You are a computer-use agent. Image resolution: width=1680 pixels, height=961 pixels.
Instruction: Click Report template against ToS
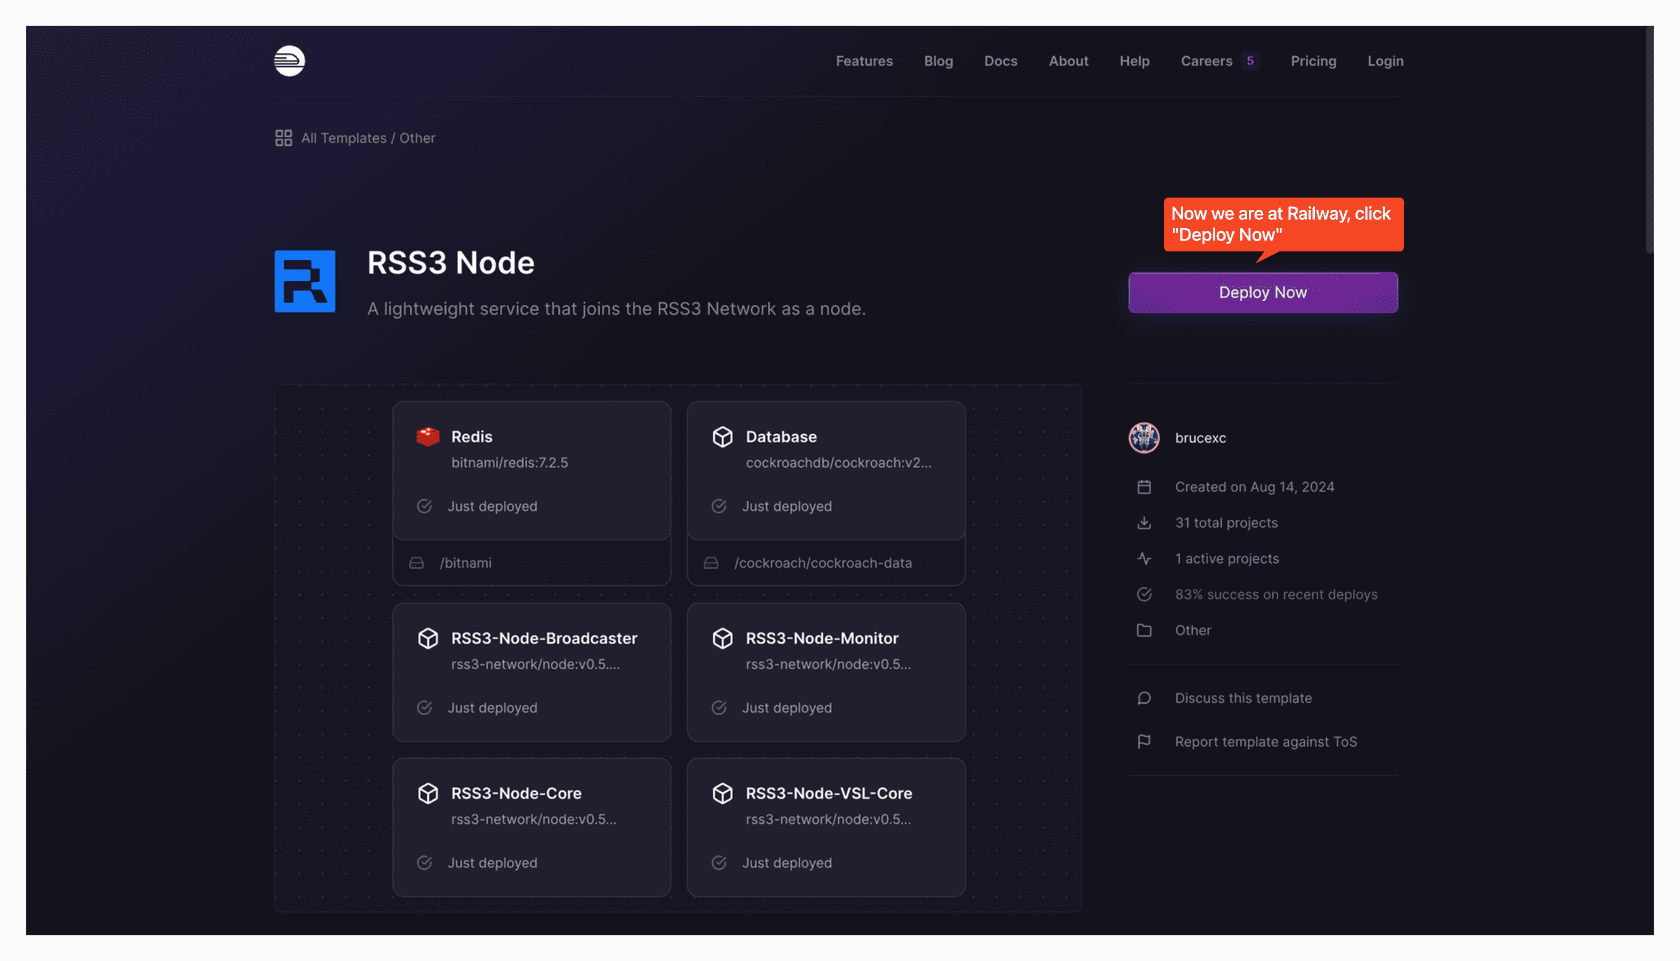(x=1266, y=742)
